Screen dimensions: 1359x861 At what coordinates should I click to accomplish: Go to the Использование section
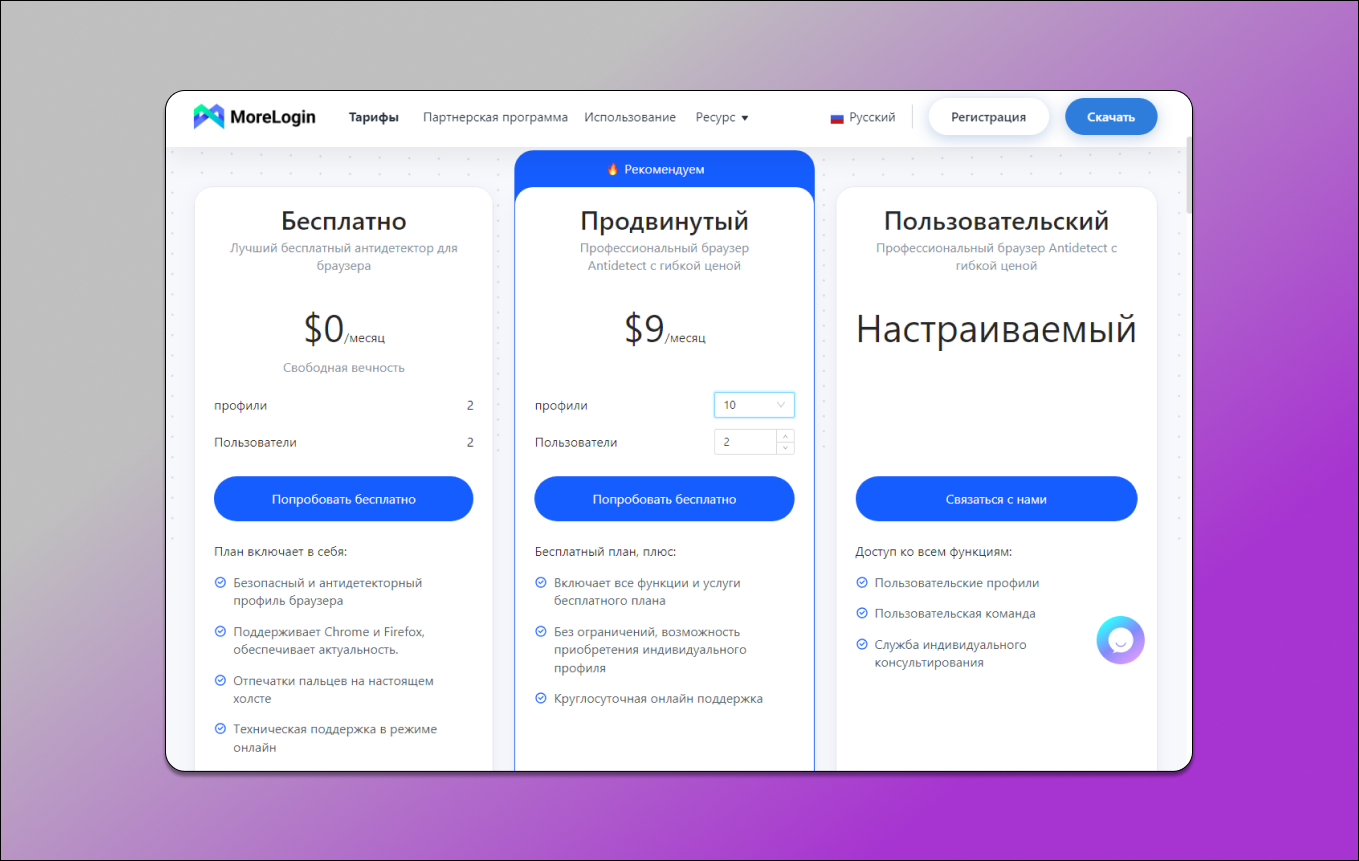[630, 117]
